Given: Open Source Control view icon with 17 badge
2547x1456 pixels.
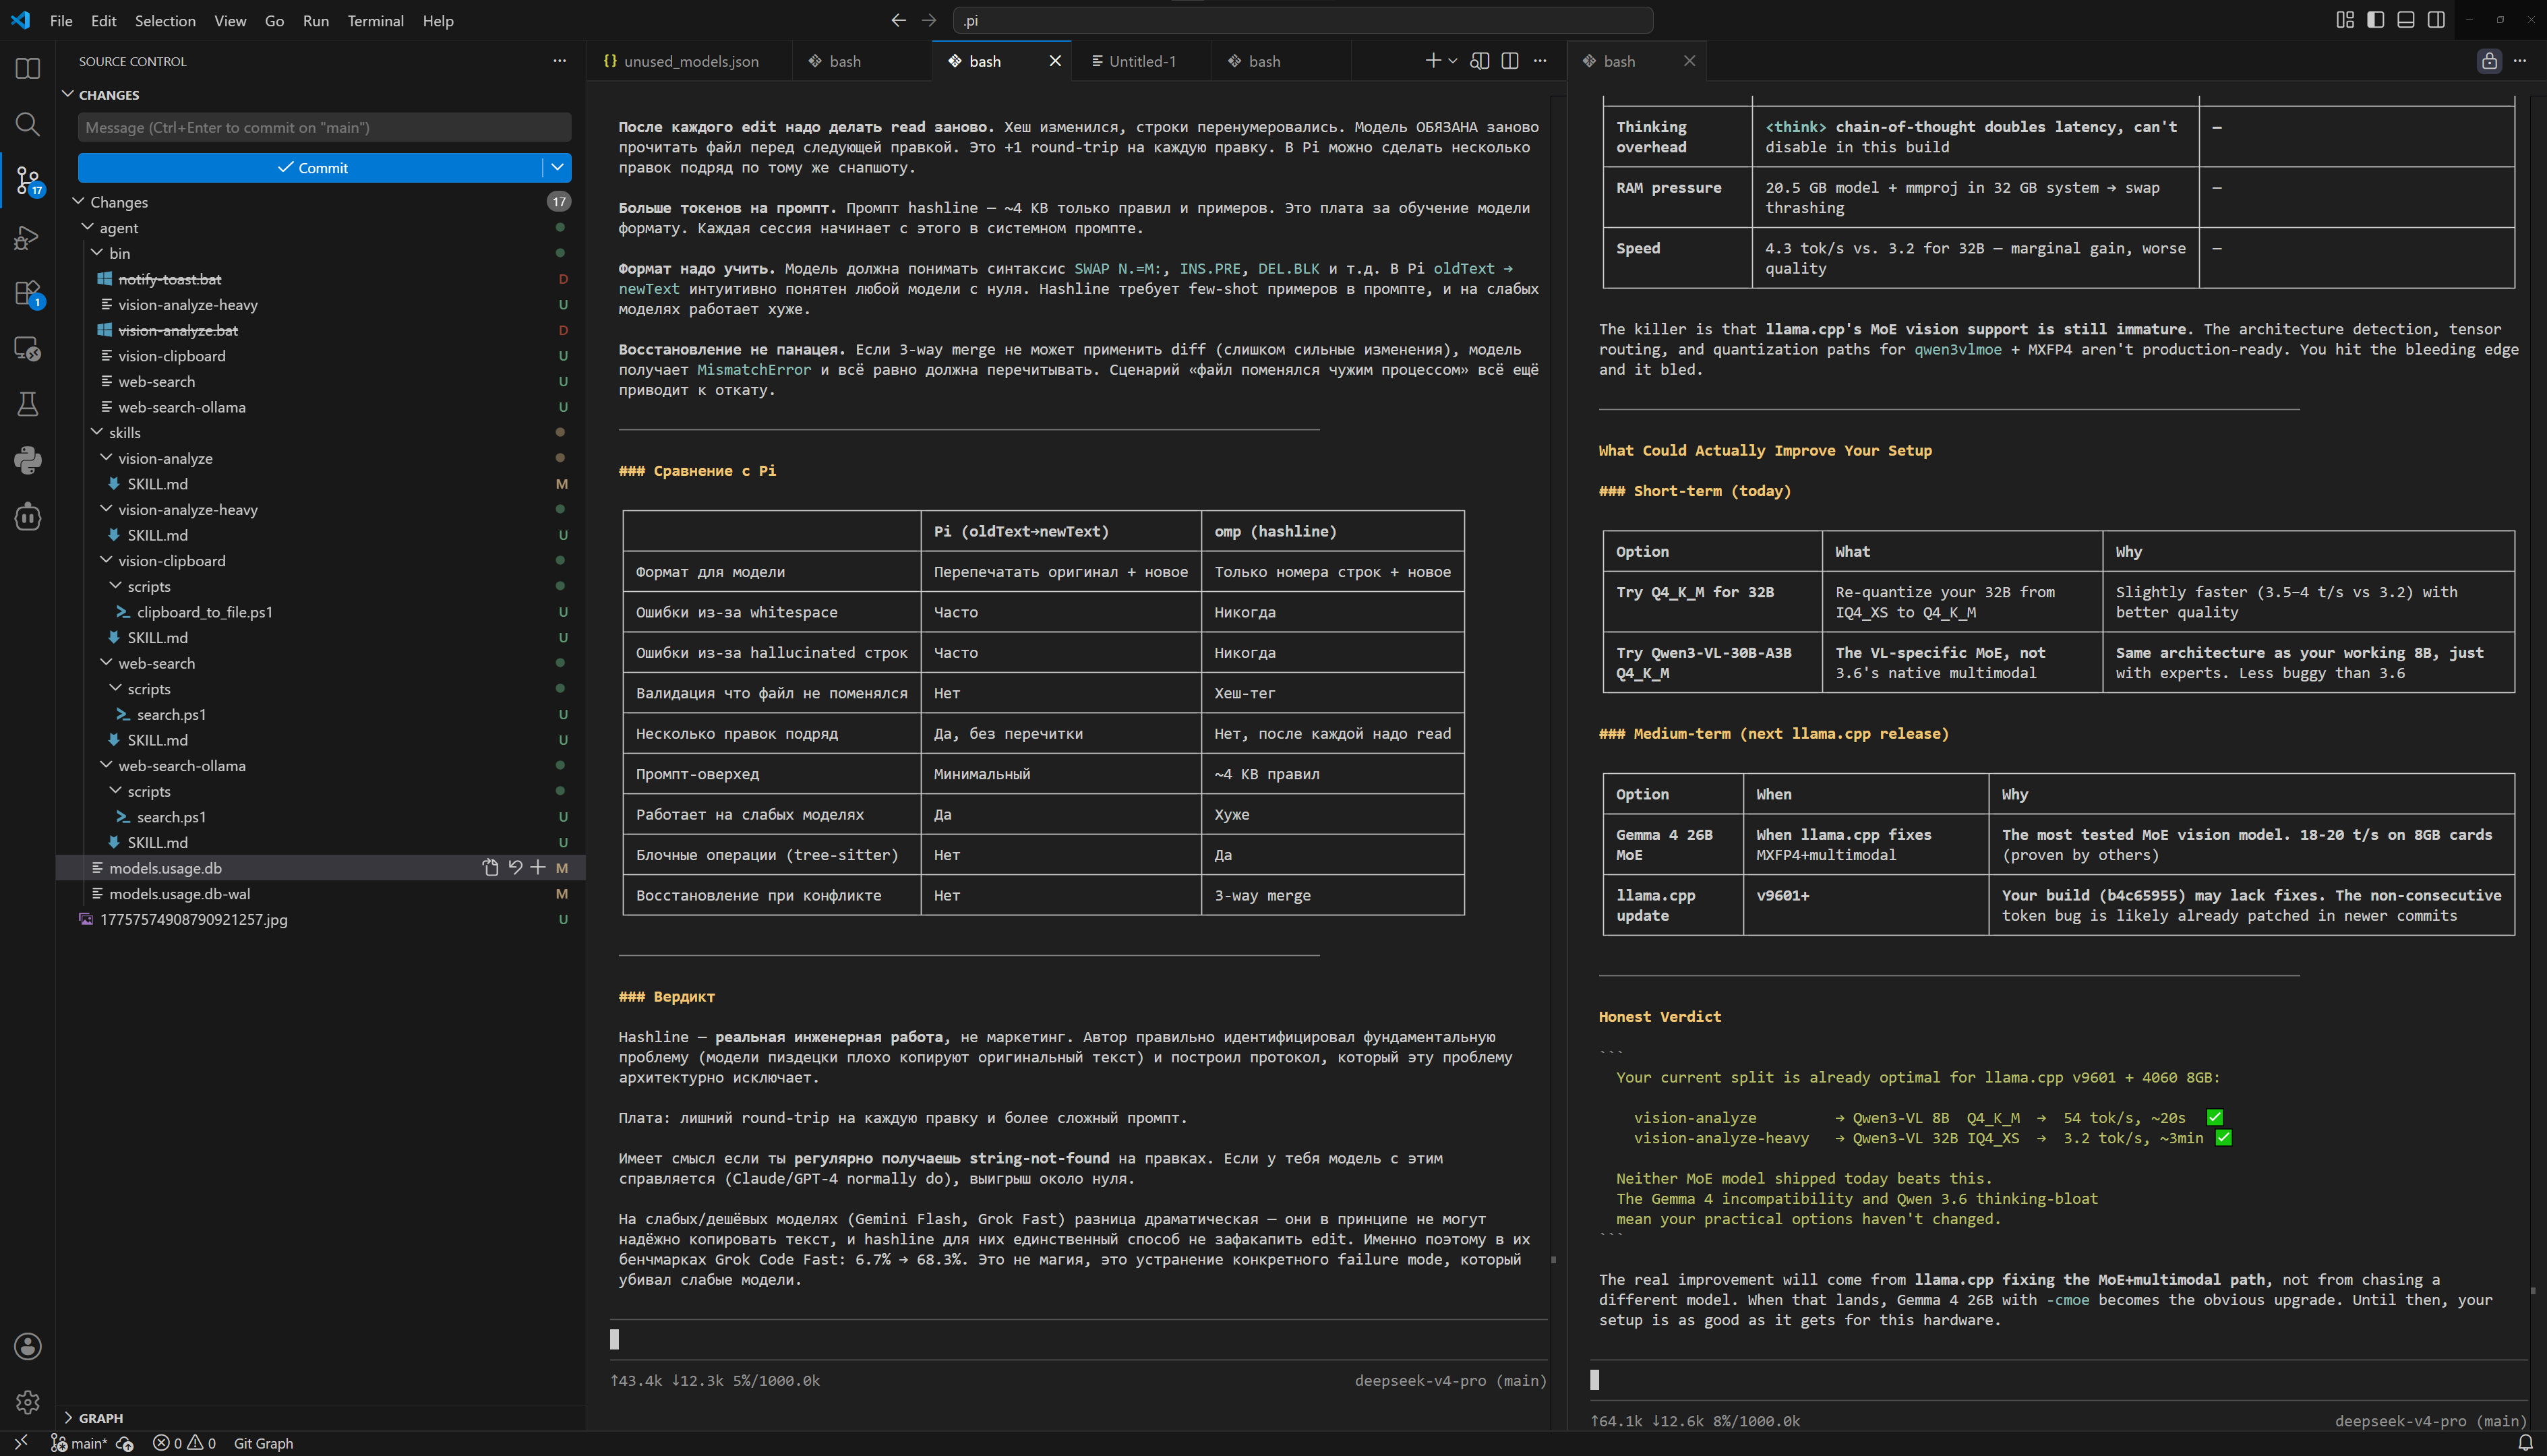Looking at the screenshot, I should click(x=28, y=181).
